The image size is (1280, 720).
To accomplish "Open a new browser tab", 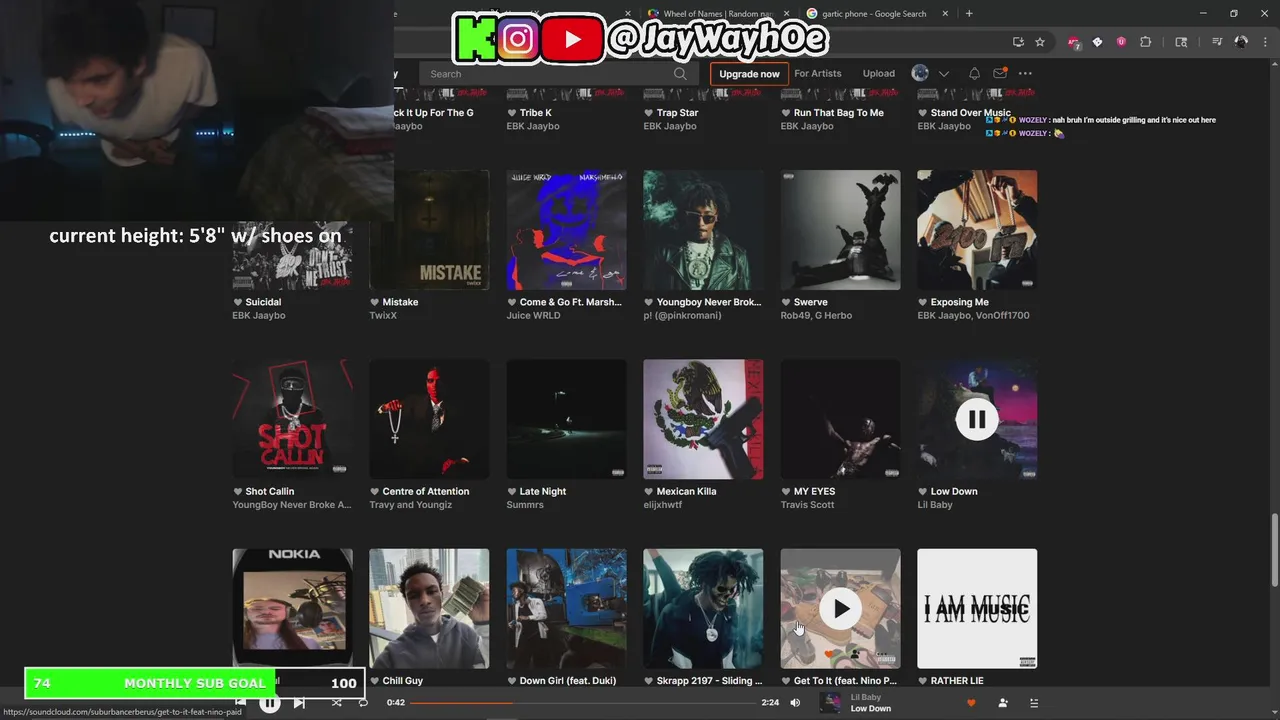I will pyautogui.click(x=969, y=14).
